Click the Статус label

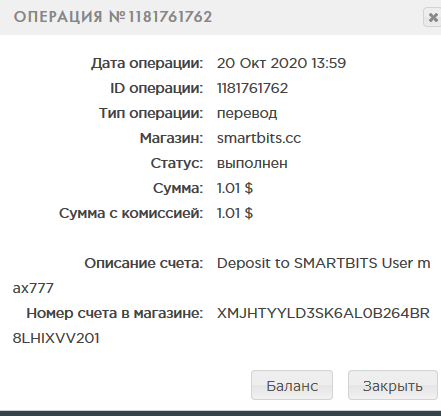(x=177, y=163)
